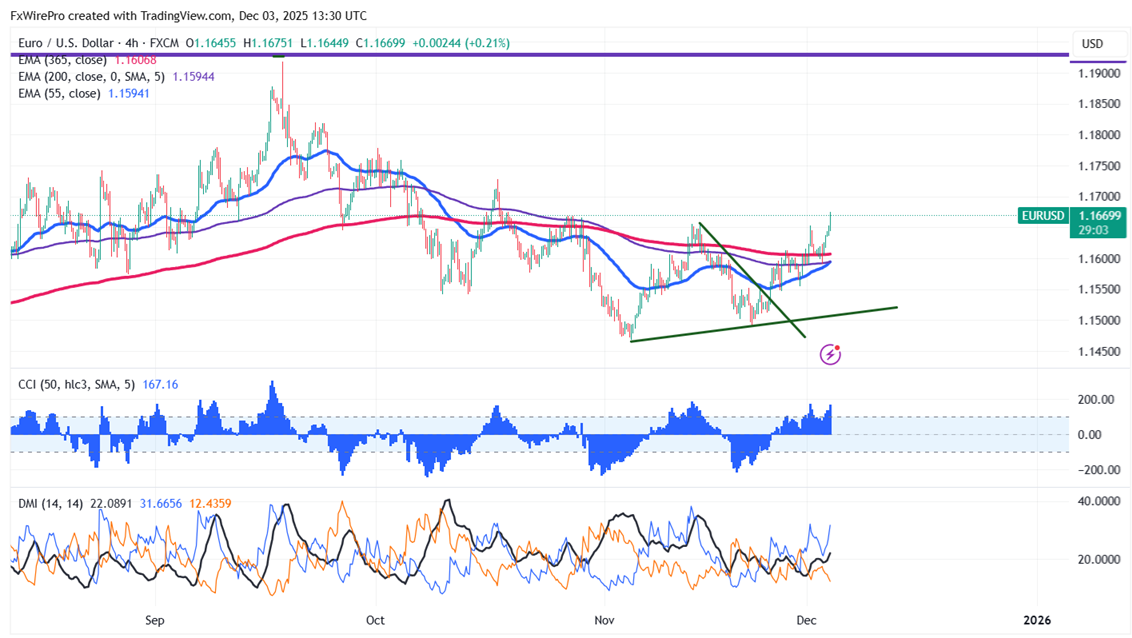The image size is (1132, 638).
Task: Select the EMA (200, close, 0, SMA, 5) legend
Action: 91,77
